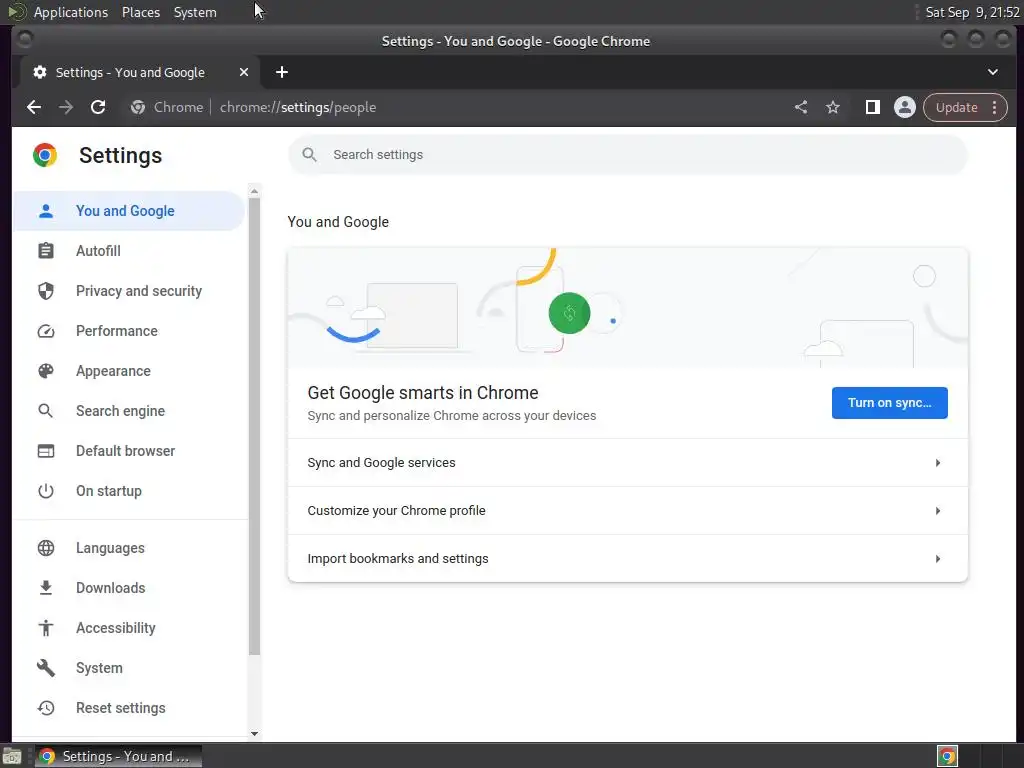Image resolution: width=1024 pixels, height=768 pixels.
Task: Open the profile avatar menu
Action: coord(904,107)
